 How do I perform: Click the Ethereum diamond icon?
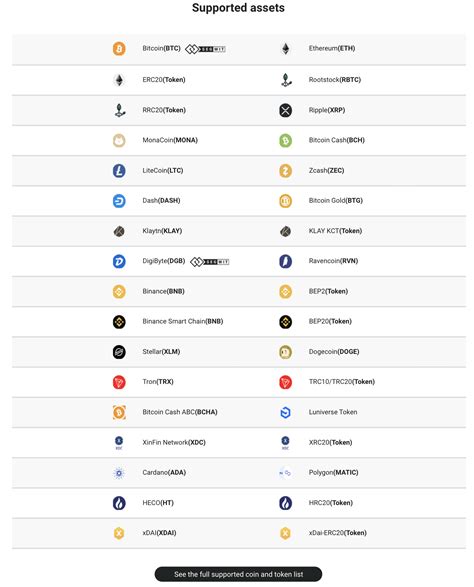click(x=285, y=49)
